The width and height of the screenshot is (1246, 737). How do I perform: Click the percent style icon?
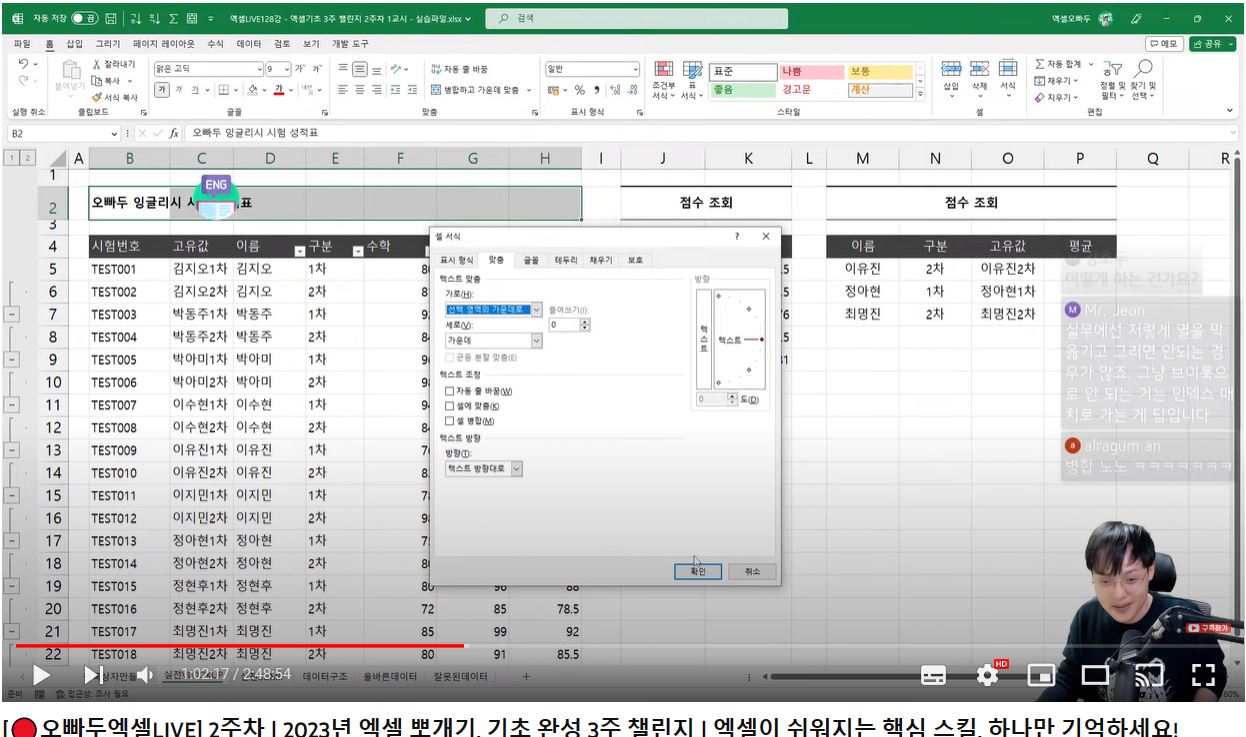pos(579,90)
